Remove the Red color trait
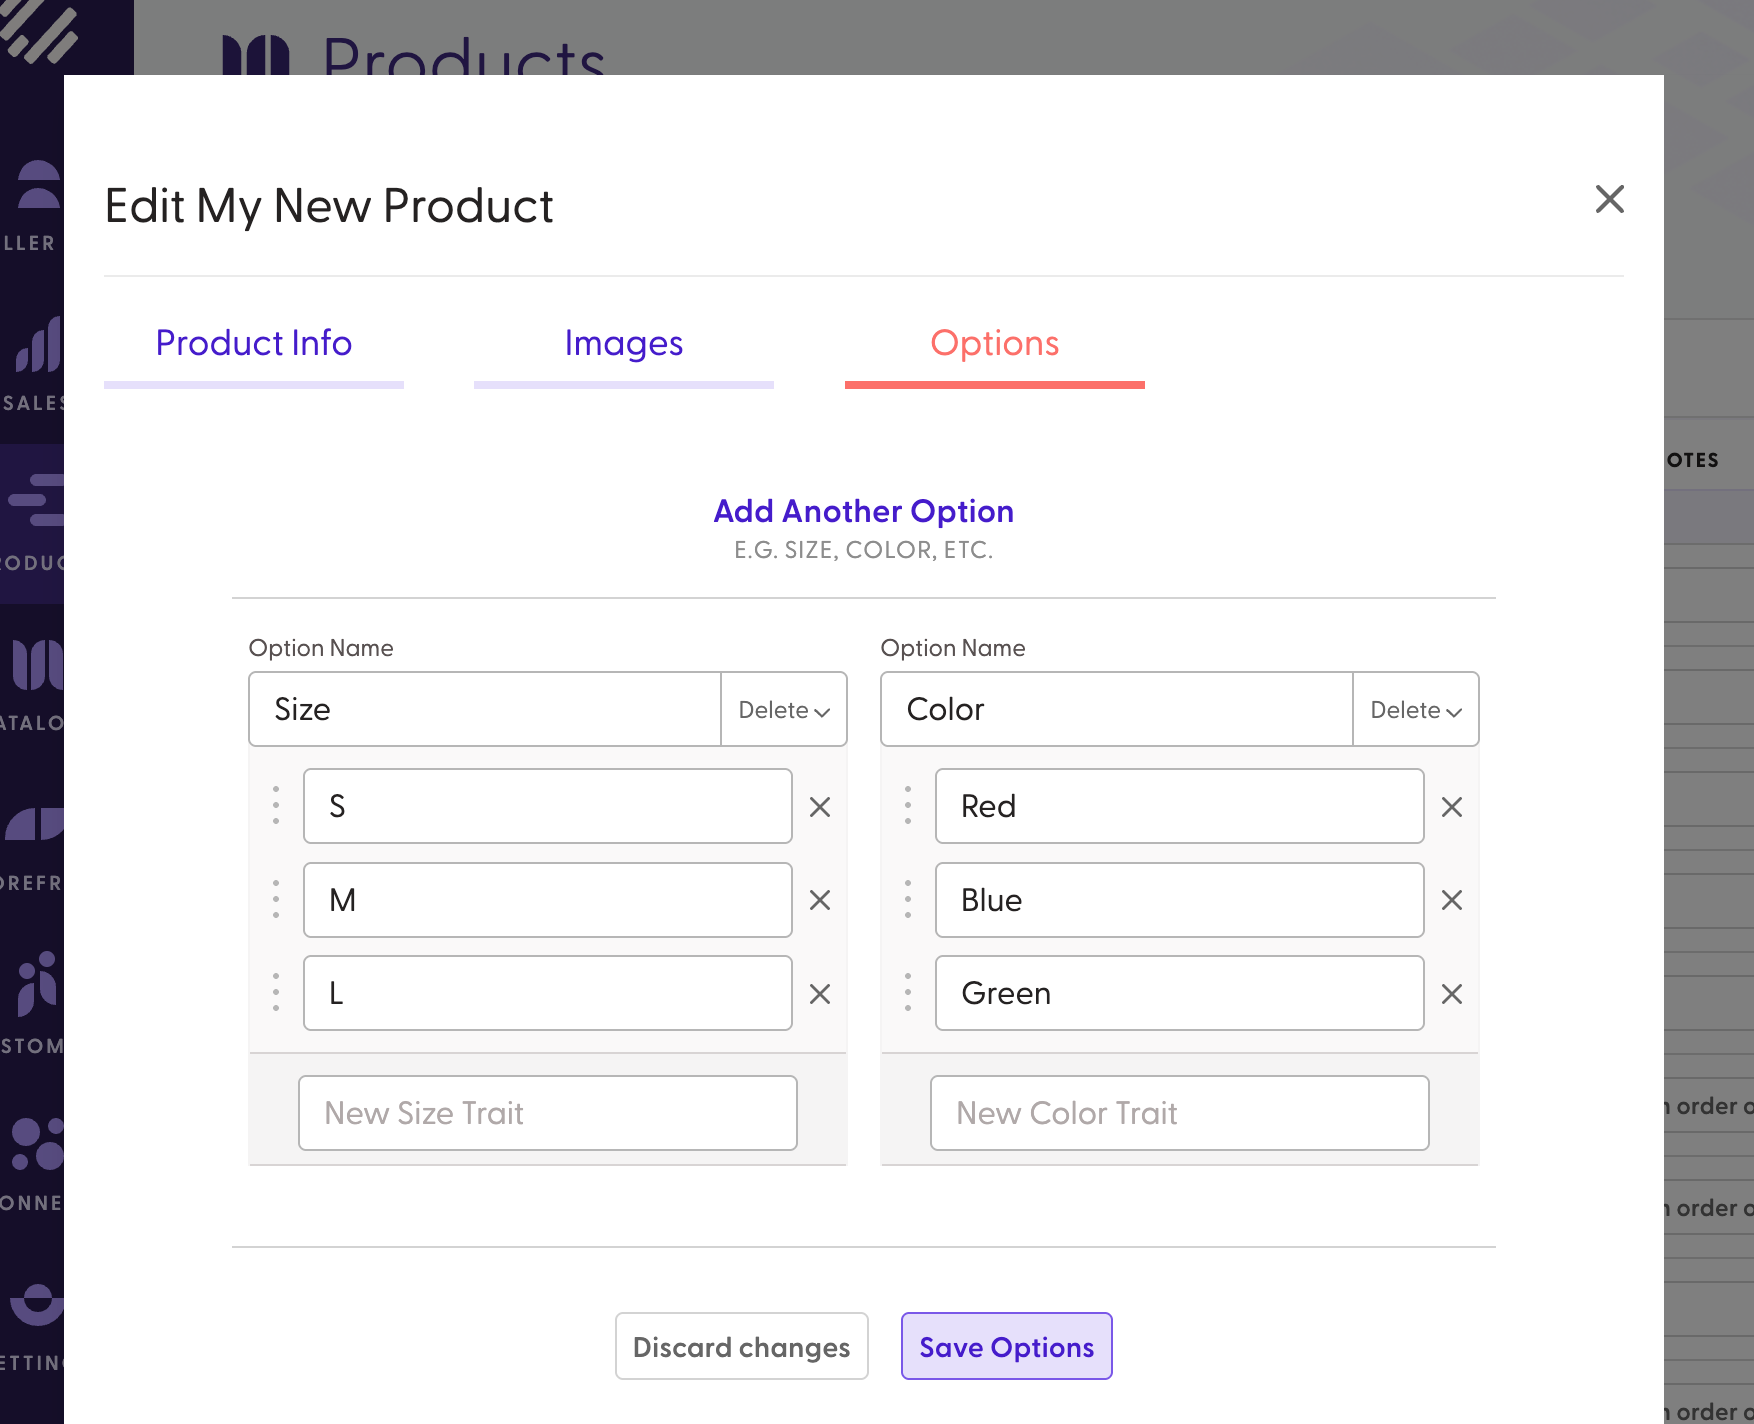This screenshot has width=1754, height=1424. (x=1452, y=807)
